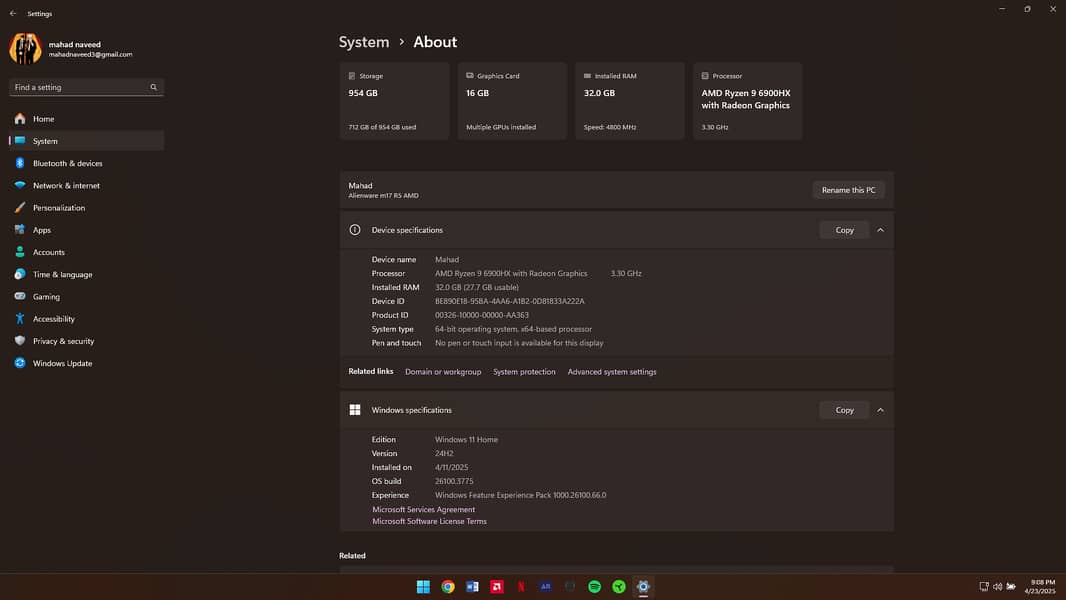Open Accounts settings
The image size is (1066, 600).
click(86, 252)
